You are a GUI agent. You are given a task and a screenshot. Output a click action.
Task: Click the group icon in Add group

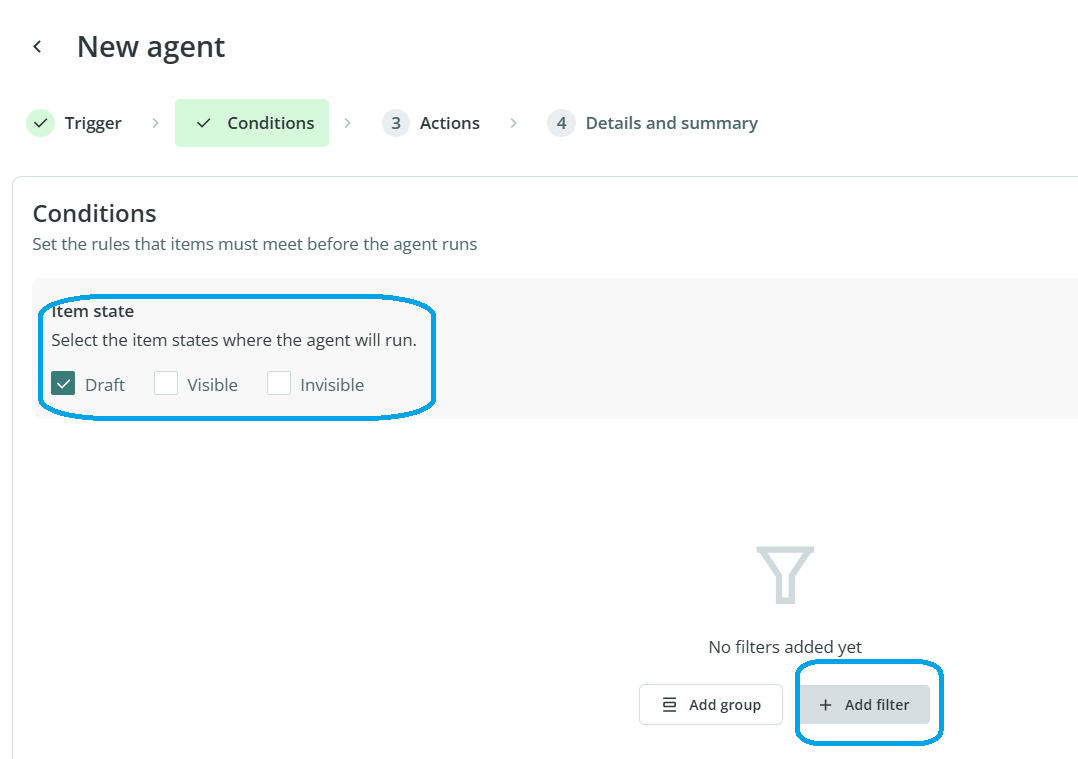click(670, 705)
